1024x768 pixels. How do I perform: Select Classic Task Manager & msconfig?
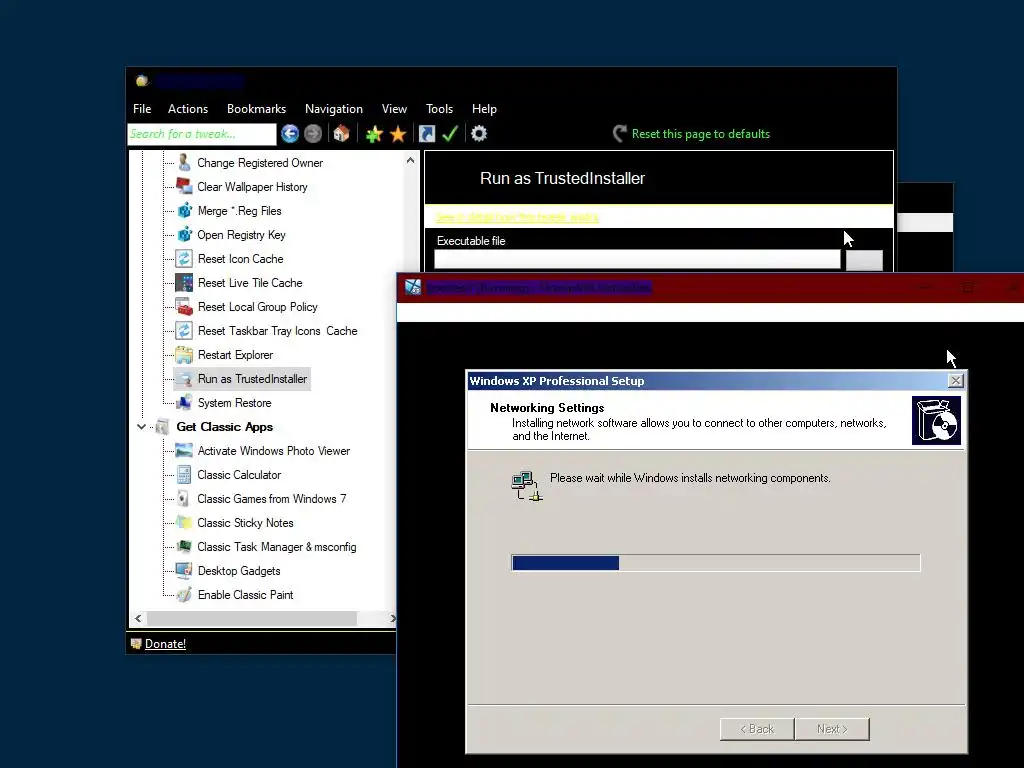pos(277,547)
